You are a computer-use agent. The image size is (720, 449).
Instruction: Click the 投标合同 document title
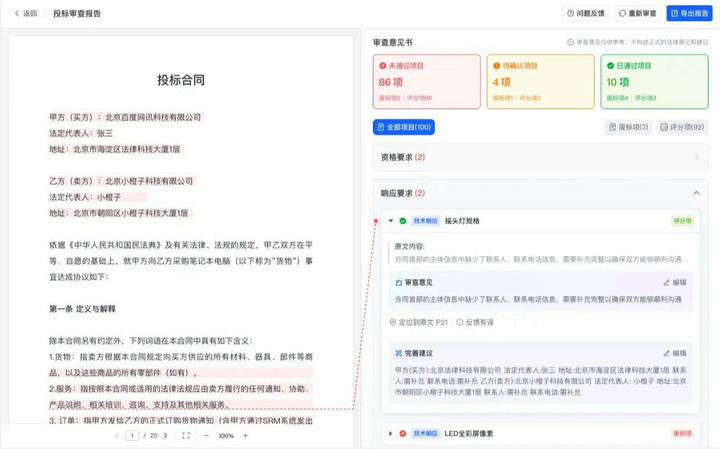click(181, 80)
